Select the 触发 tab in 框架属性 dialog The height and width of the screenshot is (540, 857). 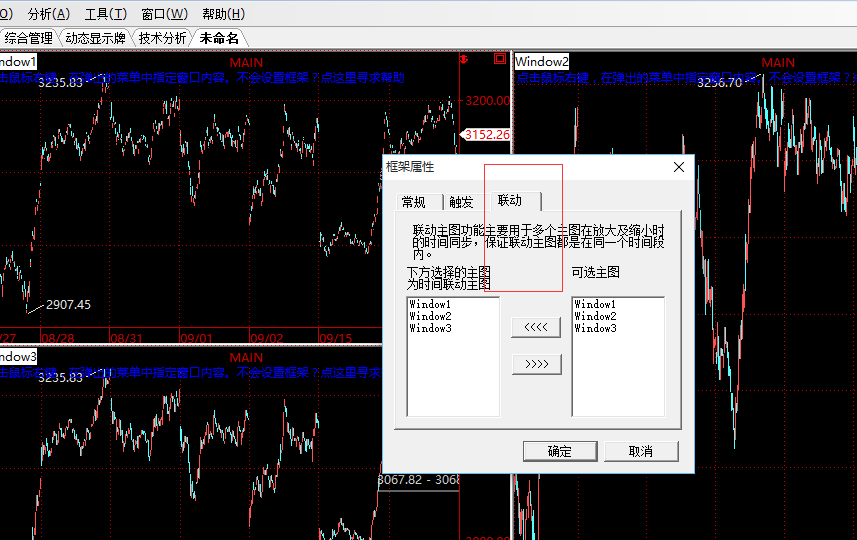[461, 202]
